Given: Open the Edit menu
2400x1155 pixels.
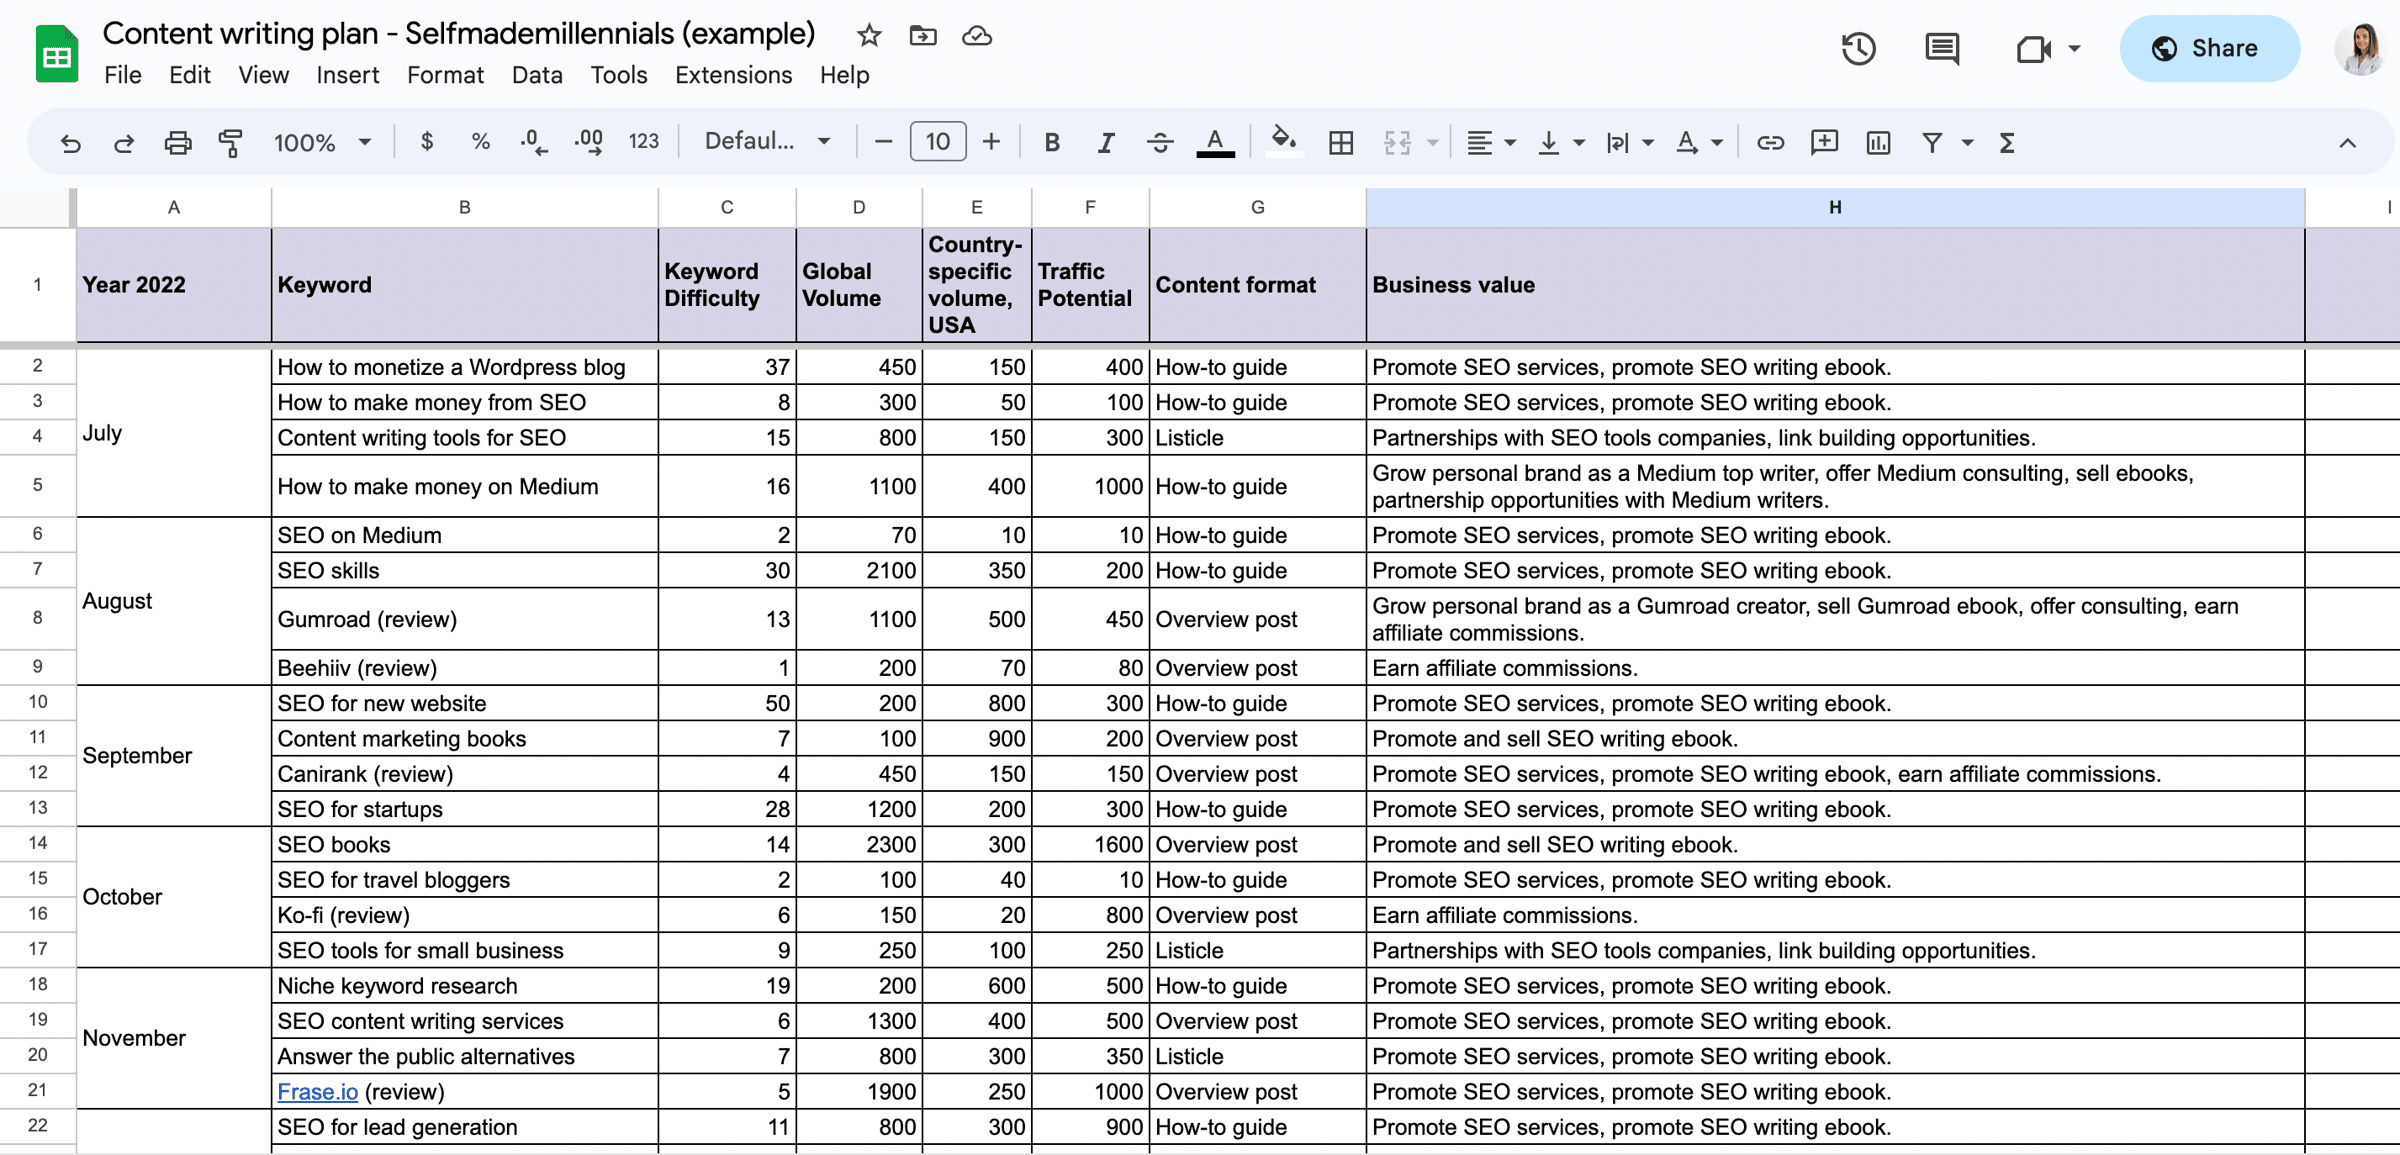Looking at the screenshot, I should [189, 75].
